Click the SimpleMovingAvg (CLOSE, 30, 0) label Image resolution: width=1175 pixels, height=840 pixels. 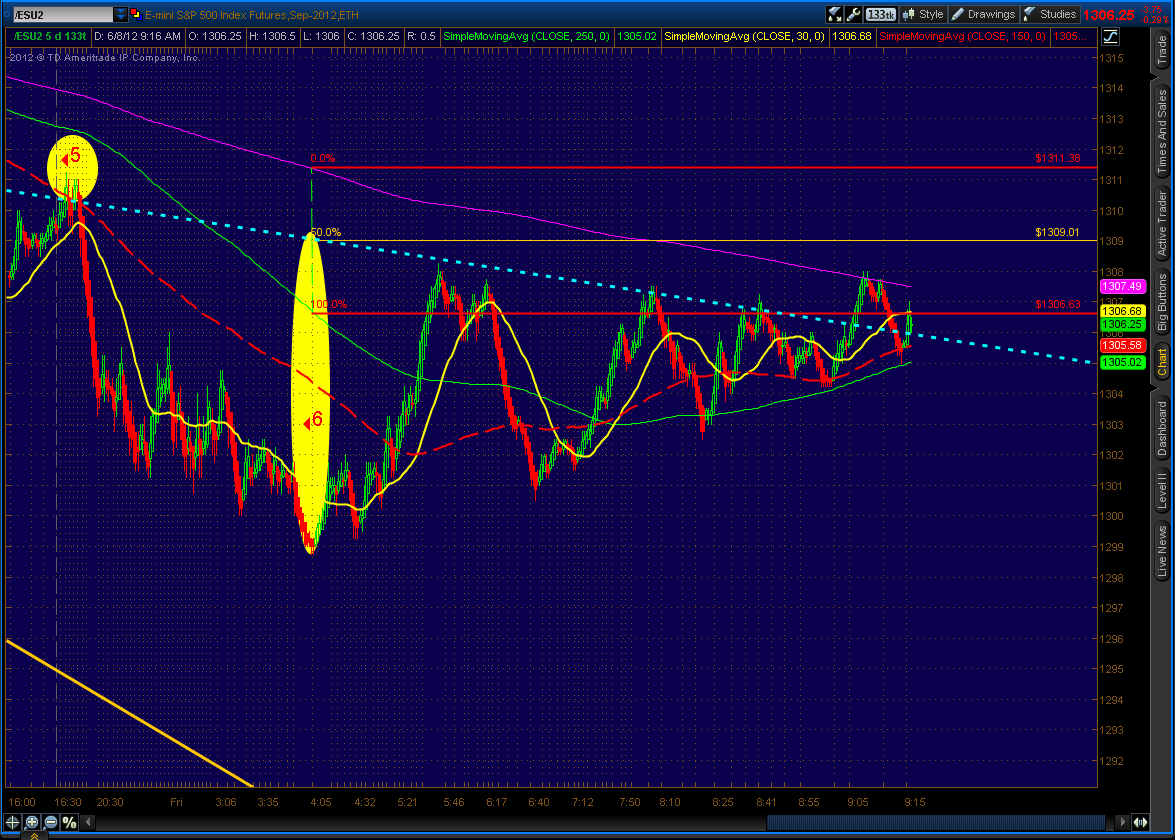point(745,36)
